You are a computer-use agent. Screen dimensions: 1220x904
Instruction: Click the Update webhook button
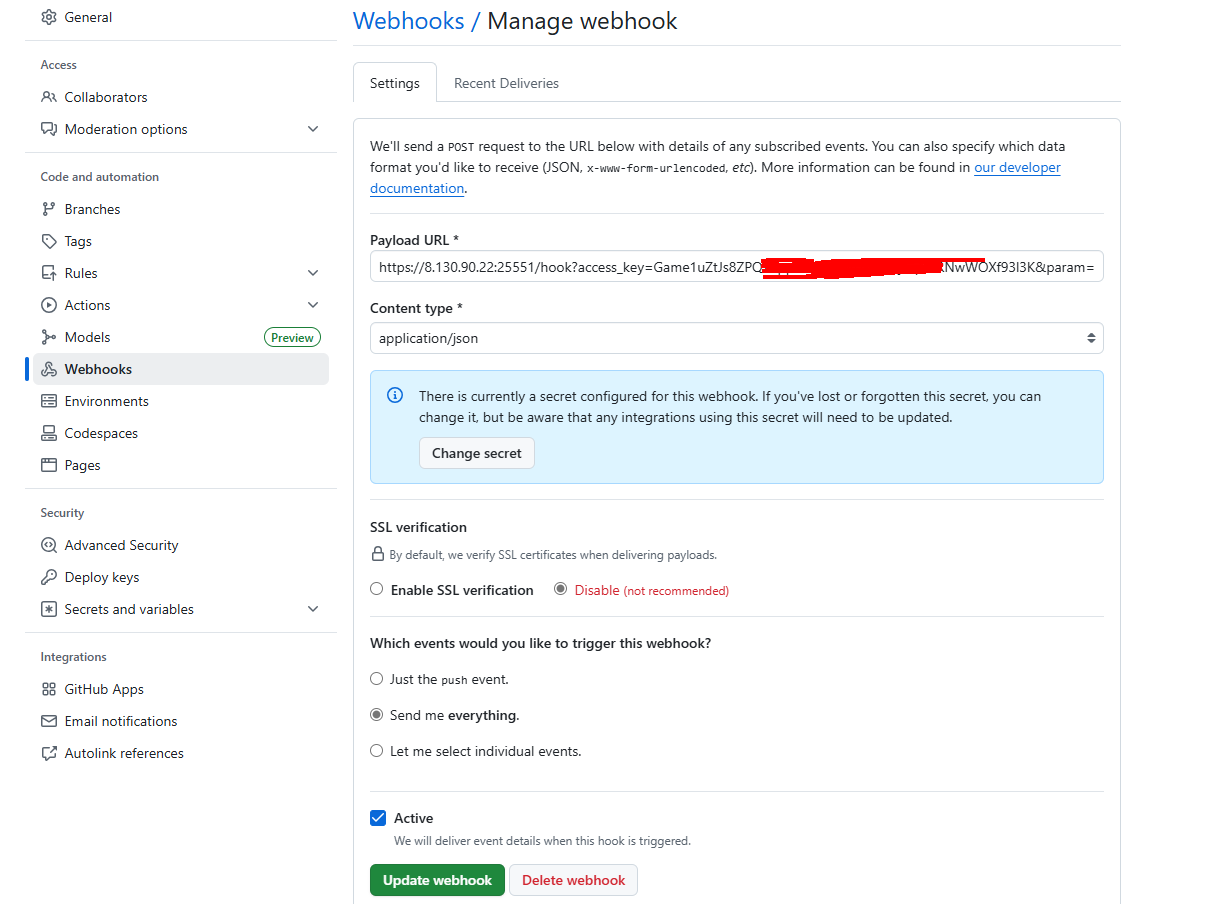[437, 880]
